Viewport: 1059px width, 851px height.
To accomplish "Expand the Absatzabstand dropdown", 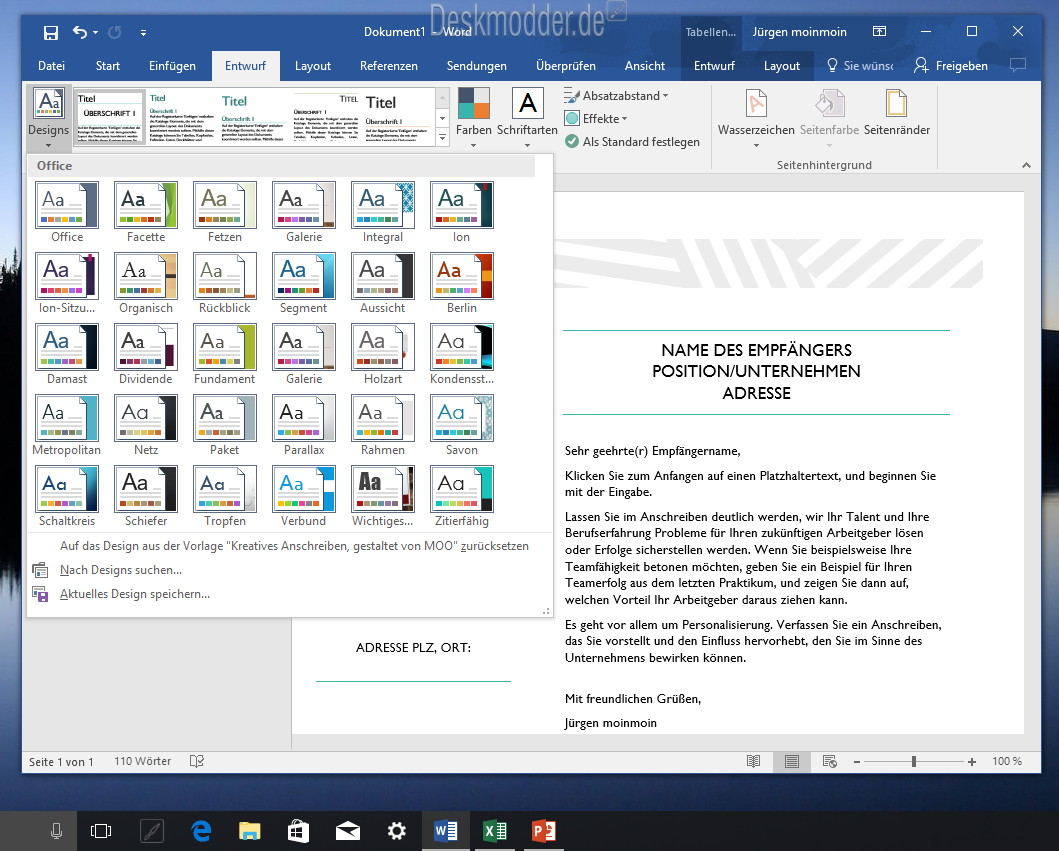I will pyautogui.click(x=616, y=96).
